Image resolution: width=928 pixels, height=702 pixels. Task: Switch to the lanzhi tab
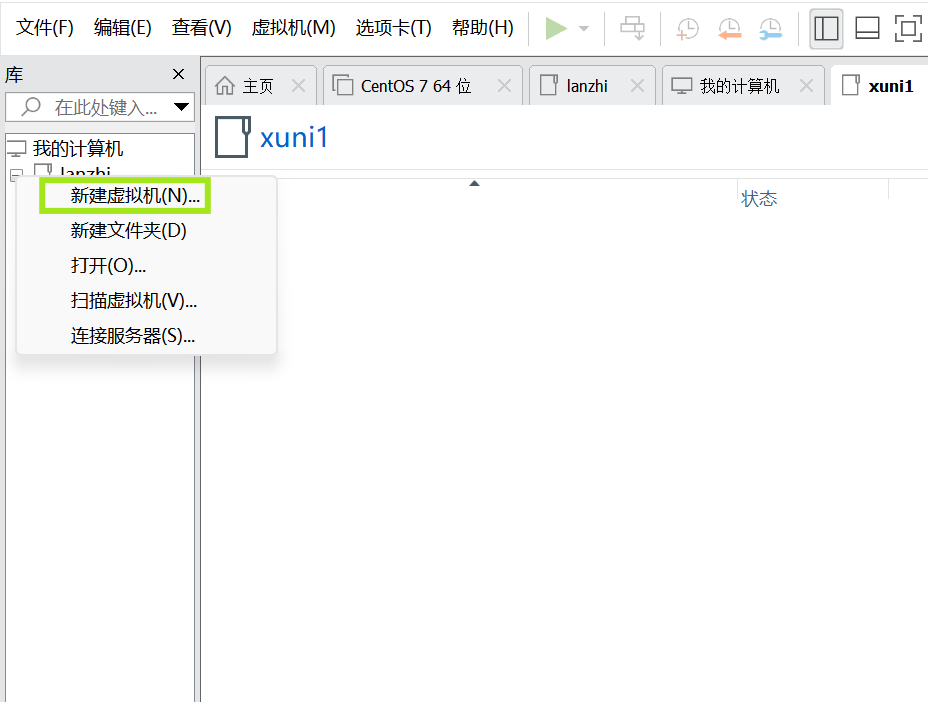[587, 86]
